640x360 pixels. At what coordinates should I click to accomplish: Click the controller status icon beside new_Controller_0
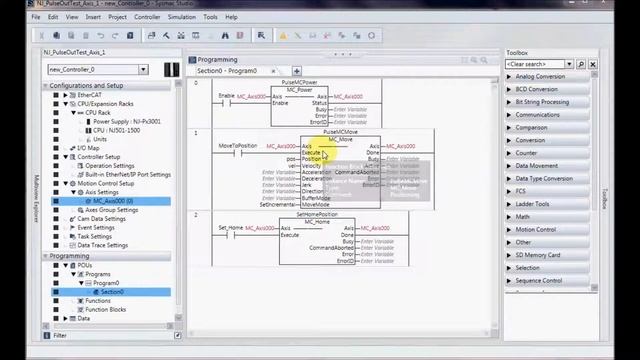point(171,69)
